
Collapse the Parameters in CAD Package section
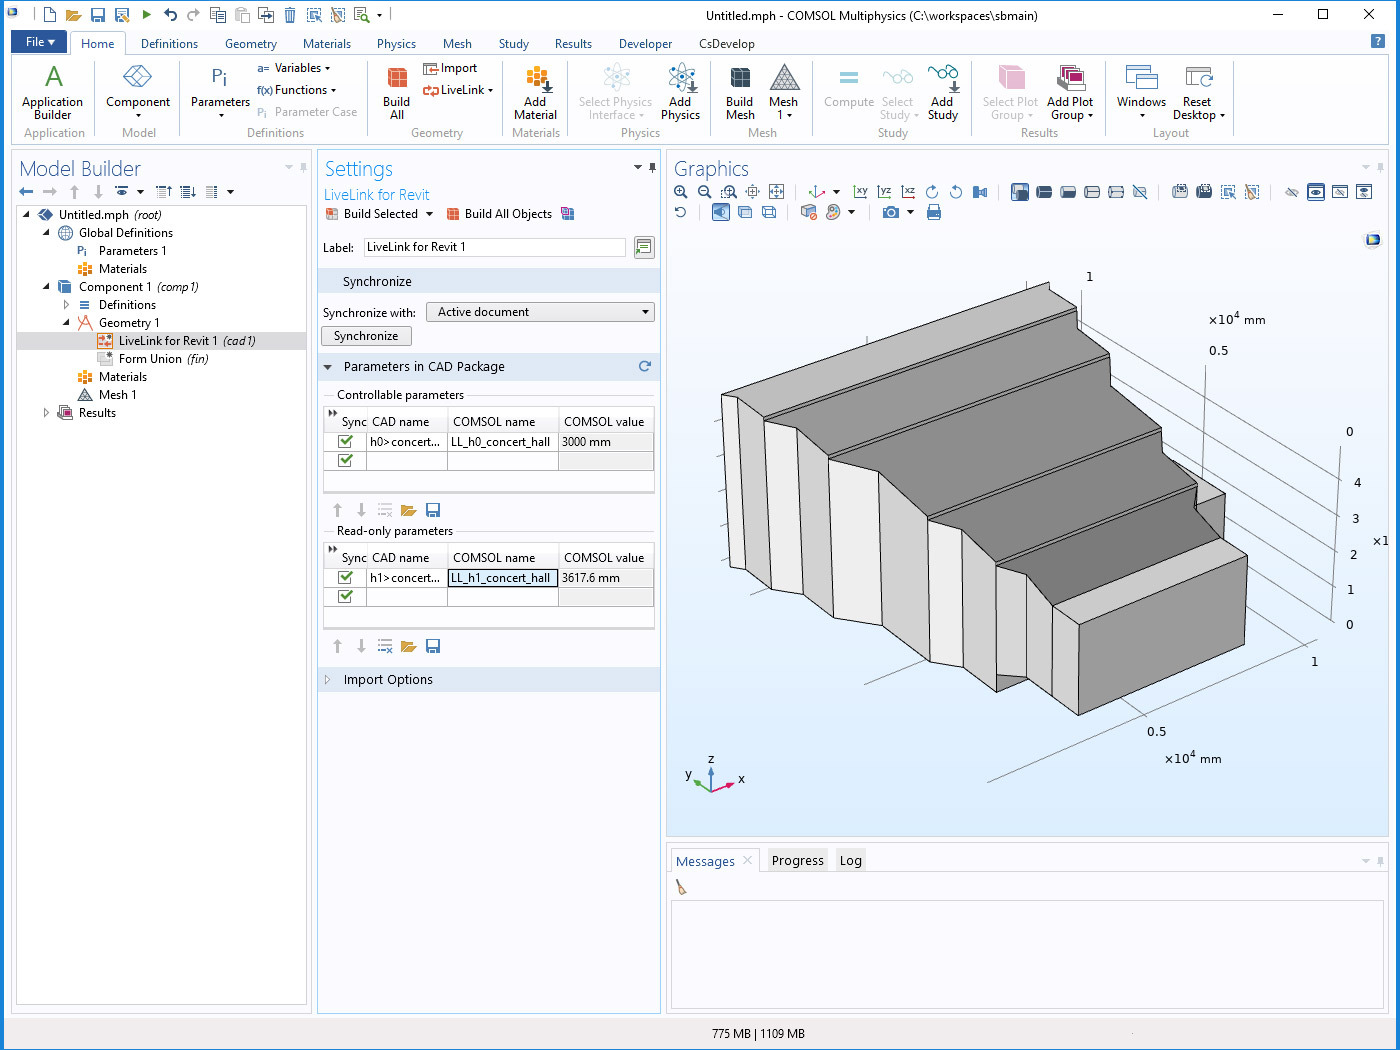(328, 367)
